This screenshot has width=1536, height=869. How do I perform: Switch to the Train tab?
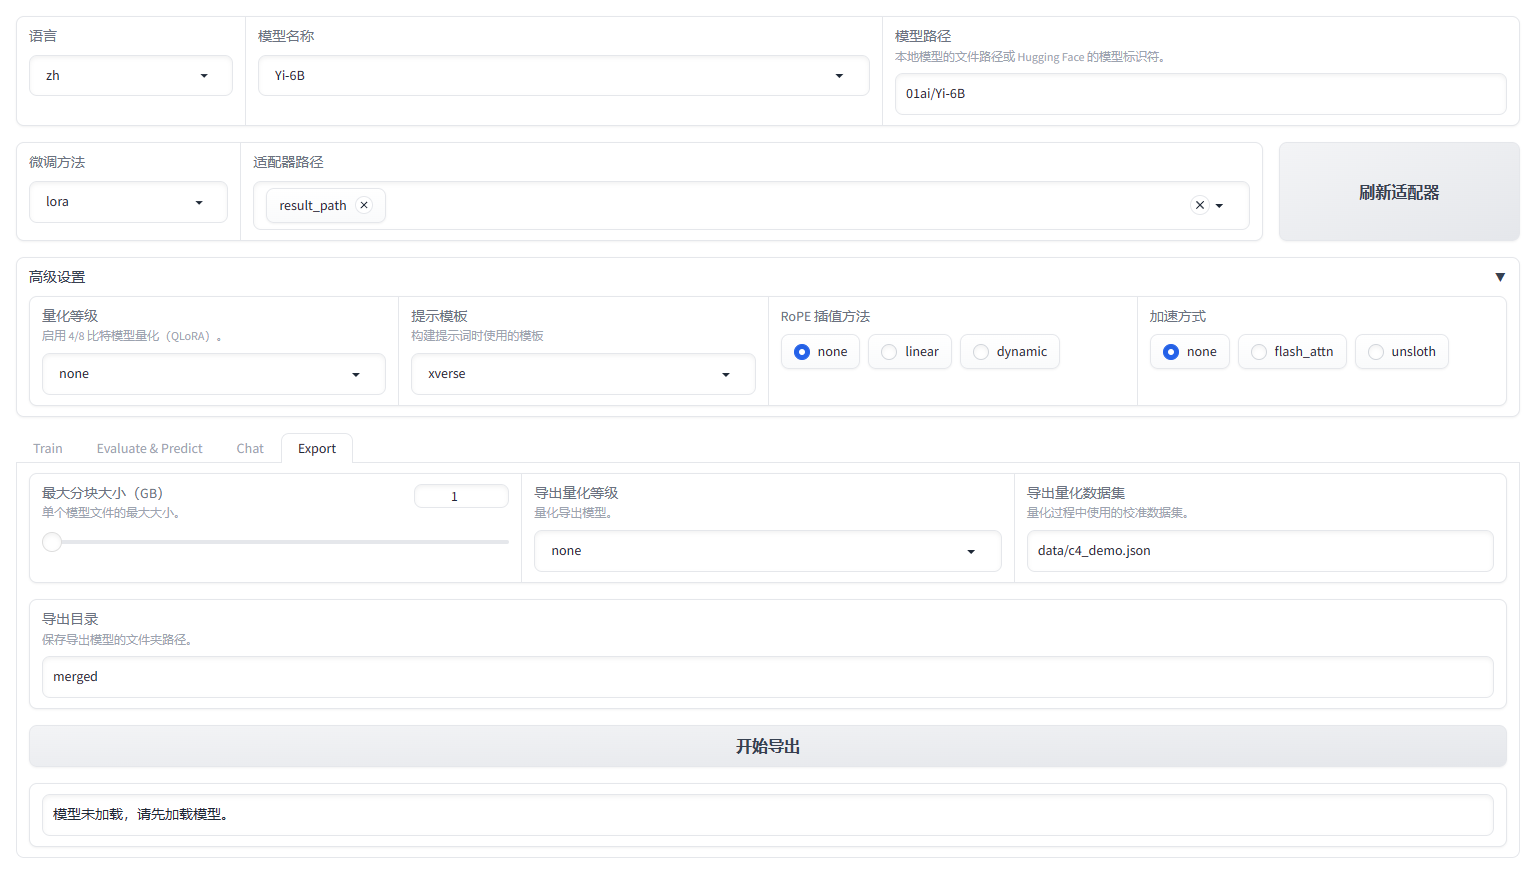click(47, 448)
